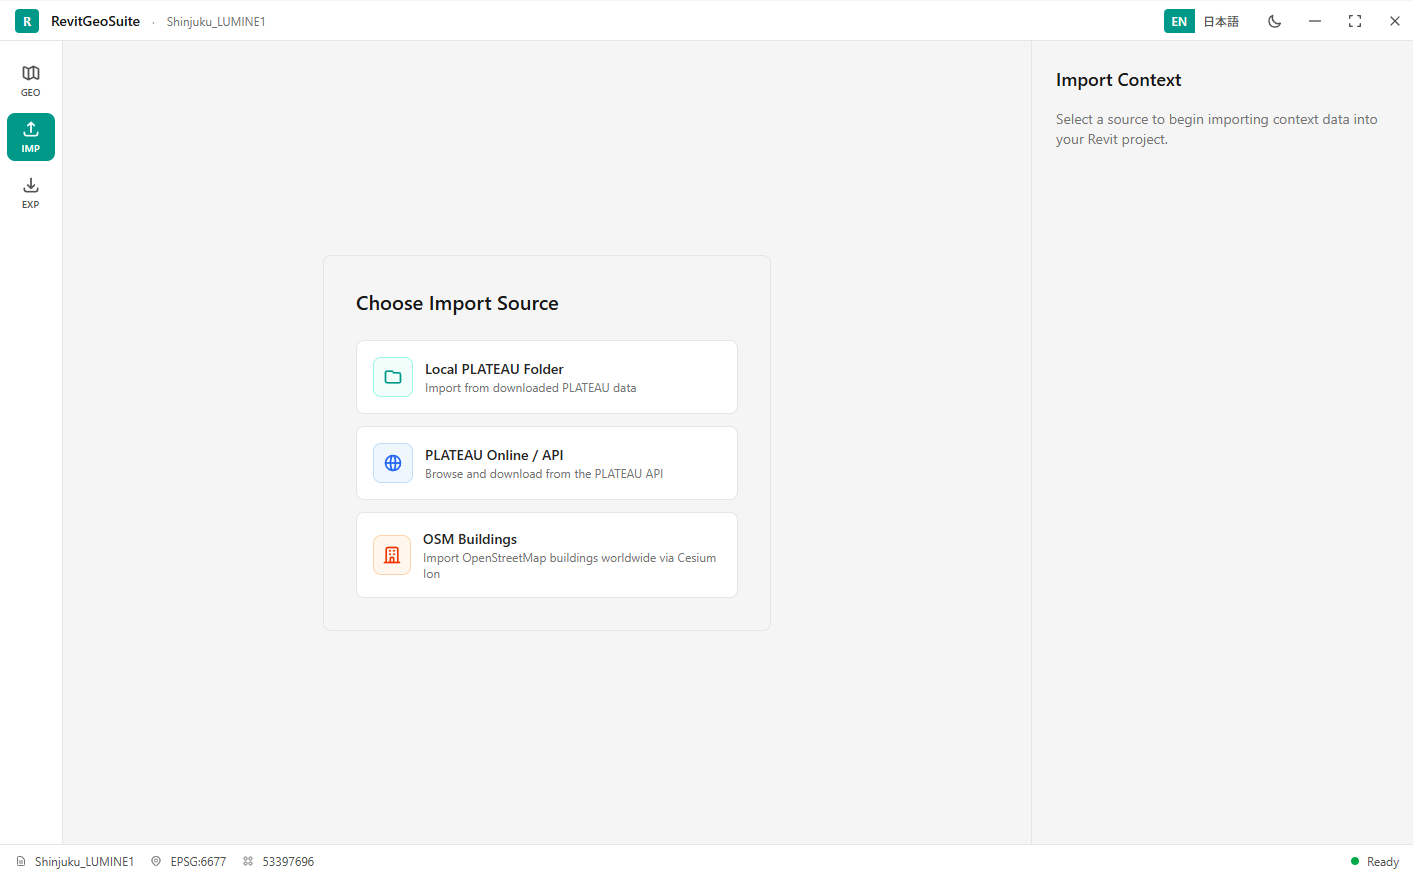
Task: Click the 53397696 mesh code label
Action: tap(288, 861)
